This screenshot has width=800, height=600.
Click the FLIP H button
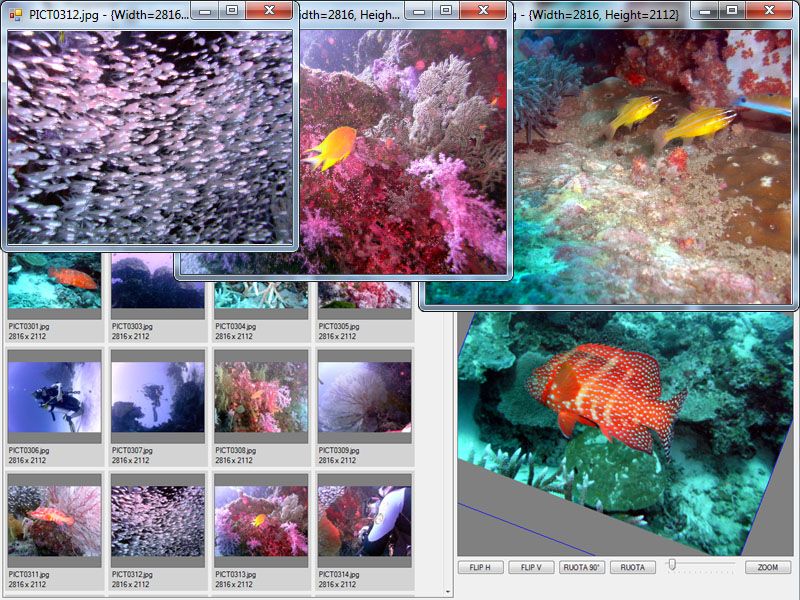click(481, 567)
